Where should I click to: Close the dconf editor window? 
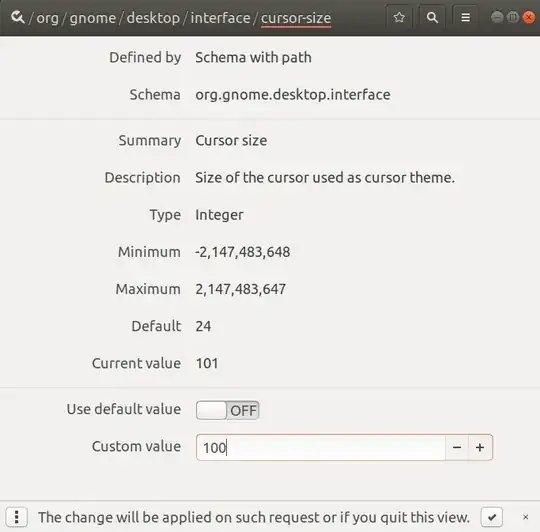pos(529,17)
